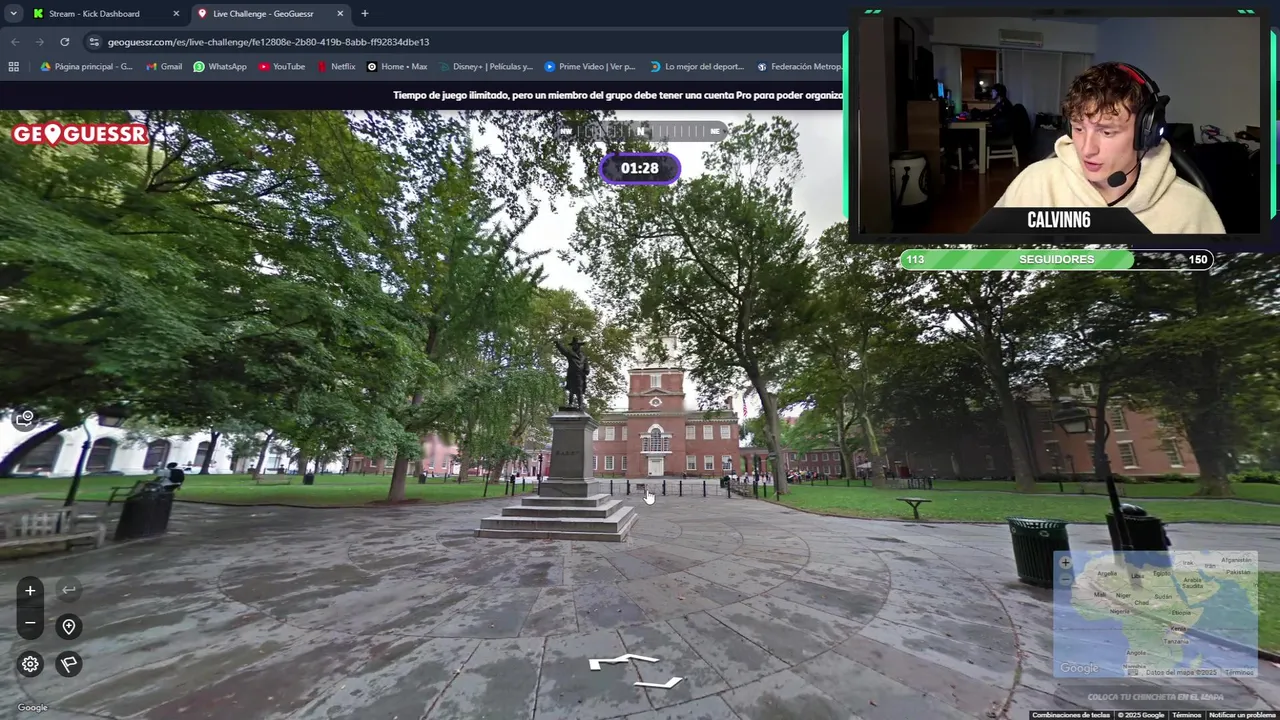Image resolution: width=1280 pixels, height=720 pixels.
Task: Click Coloca tu chincheta en el mapa
Action: [1155, 697]
